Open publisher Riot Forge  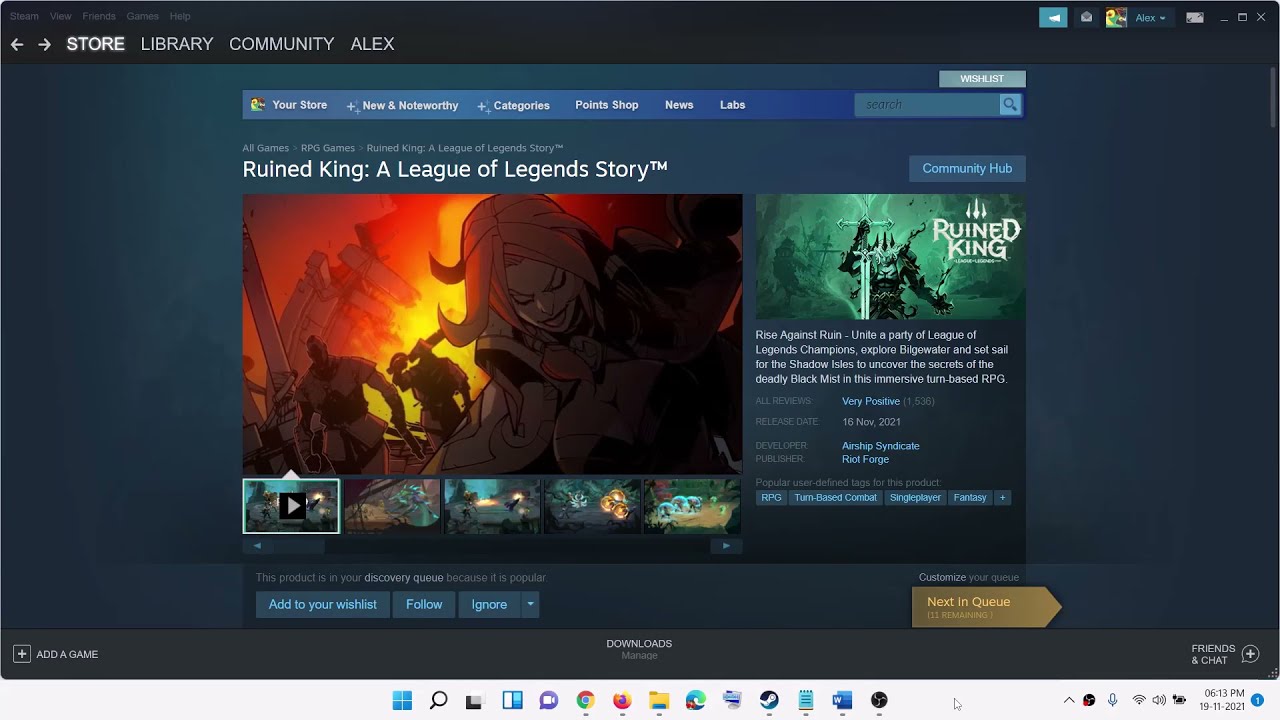[865, 459]
